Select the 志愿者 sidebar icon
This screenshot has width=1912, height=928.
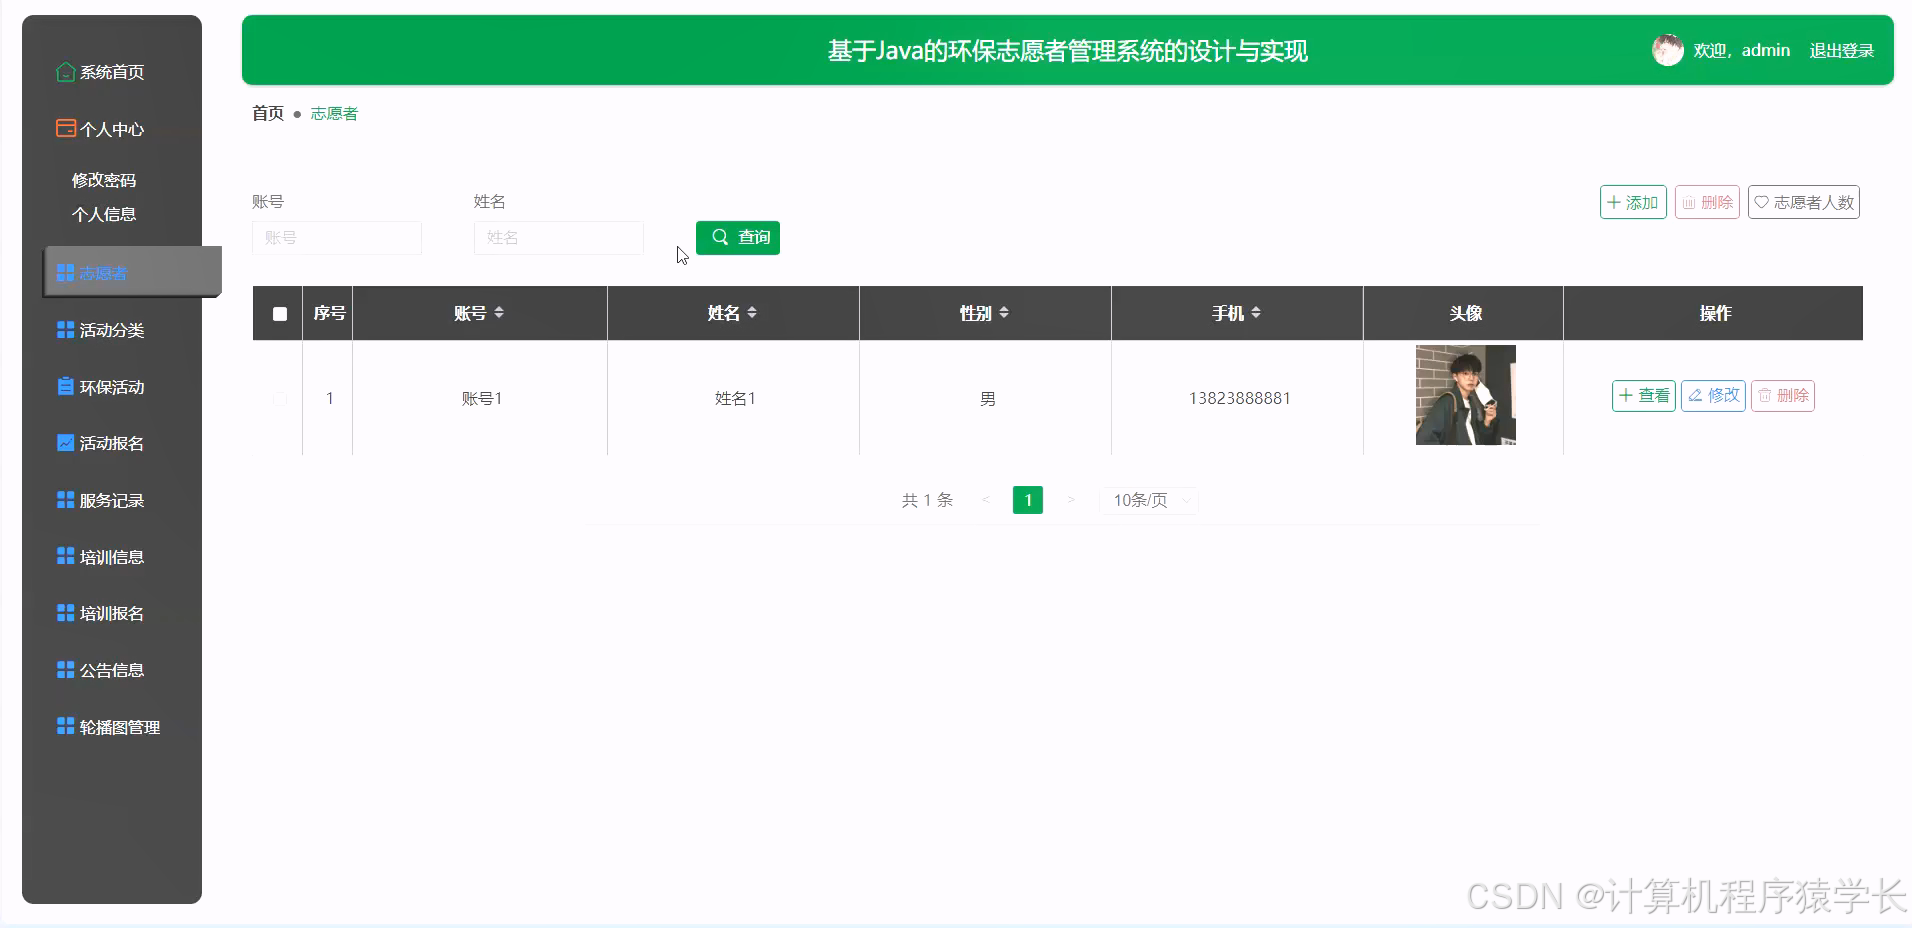[64, 272]
